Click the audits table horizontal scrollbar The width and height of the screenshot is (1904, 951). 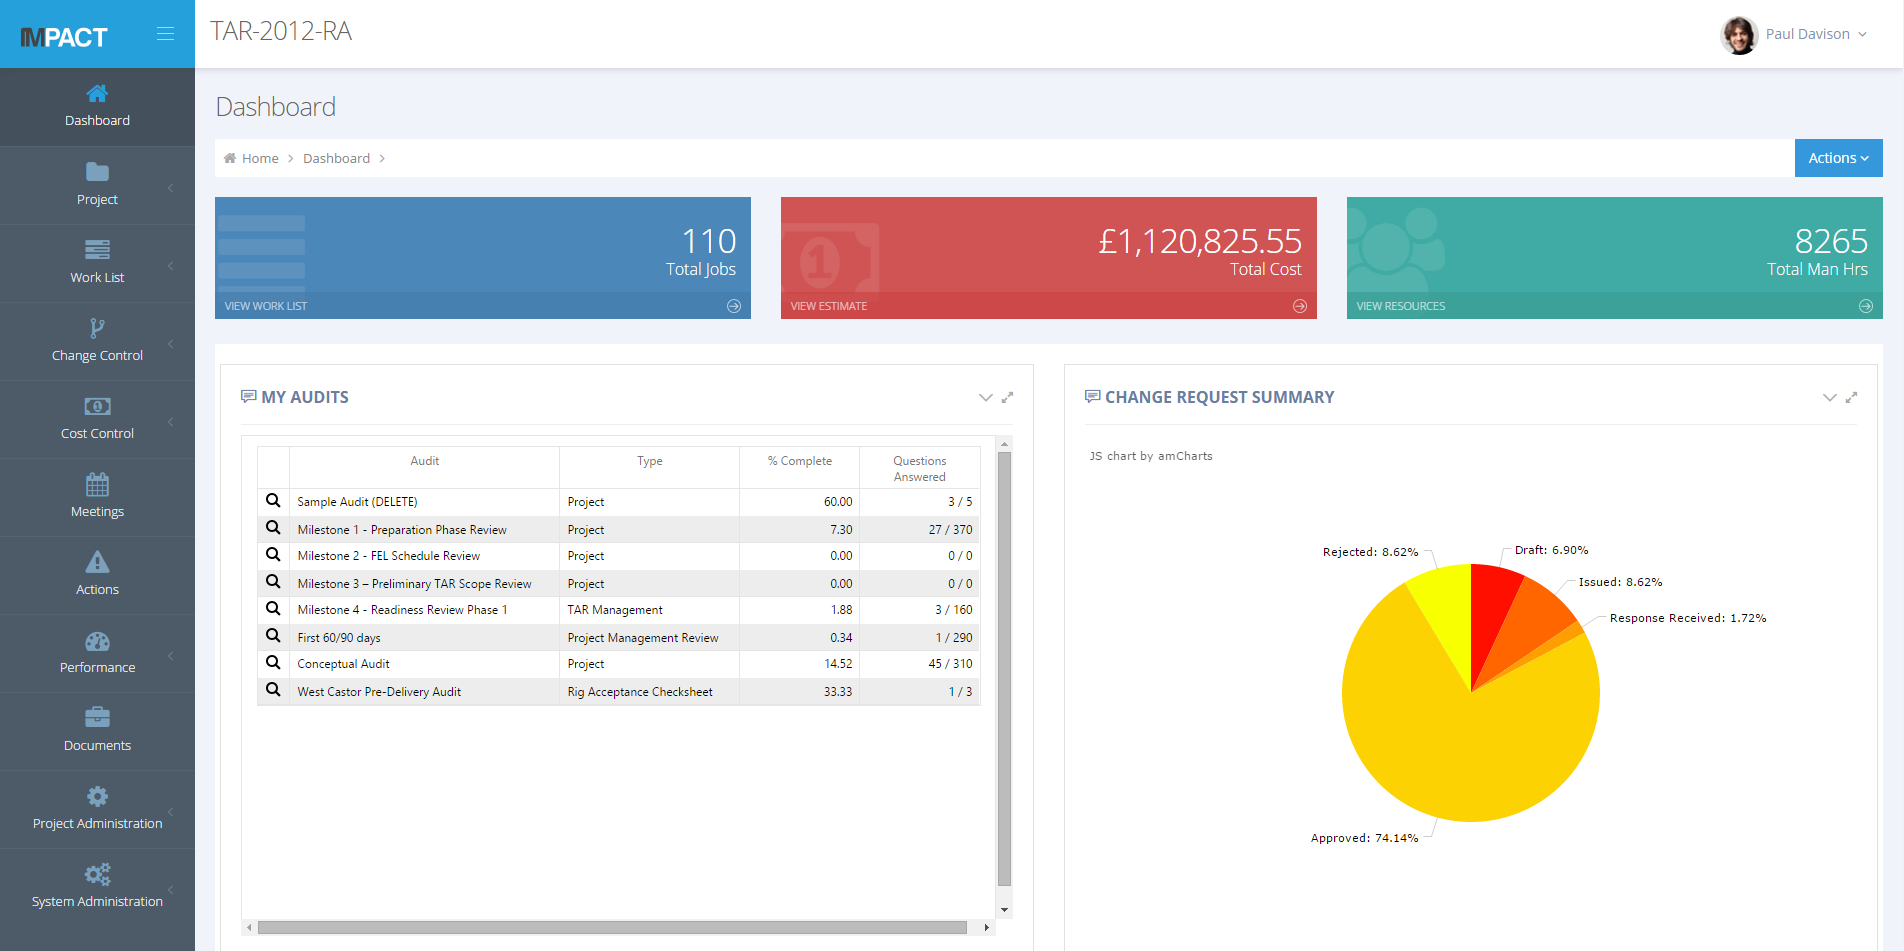tap(612, 927)
